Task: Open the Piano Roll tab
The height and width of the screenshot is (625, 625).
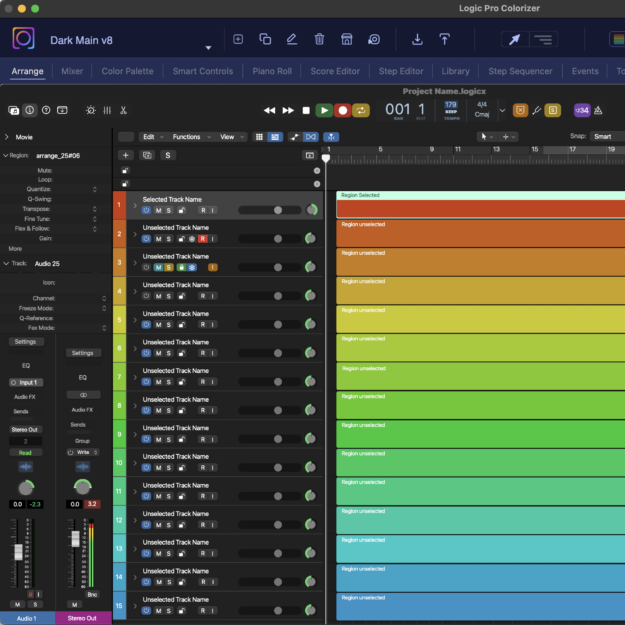Action: [272, 71]
